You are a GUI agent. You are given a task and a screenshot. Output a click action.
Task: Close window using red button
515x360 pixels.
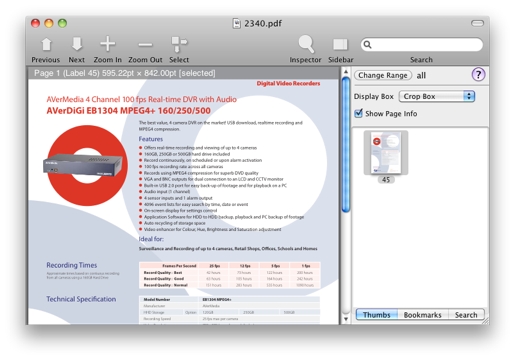pos(36,23)
